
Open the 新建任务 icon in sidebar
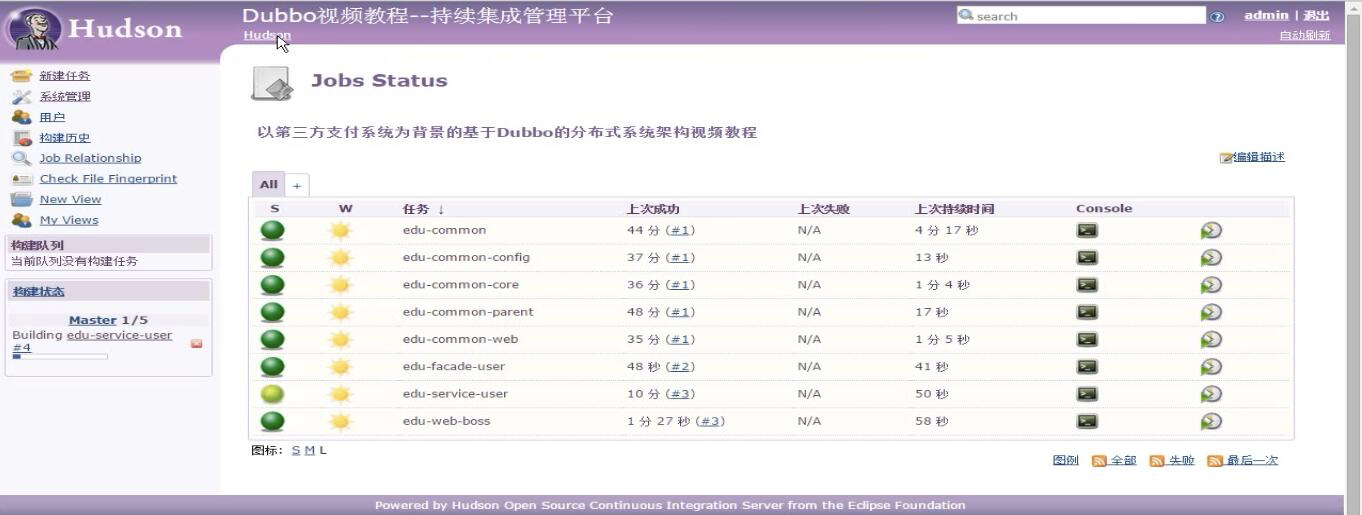(x=22, y=76)
